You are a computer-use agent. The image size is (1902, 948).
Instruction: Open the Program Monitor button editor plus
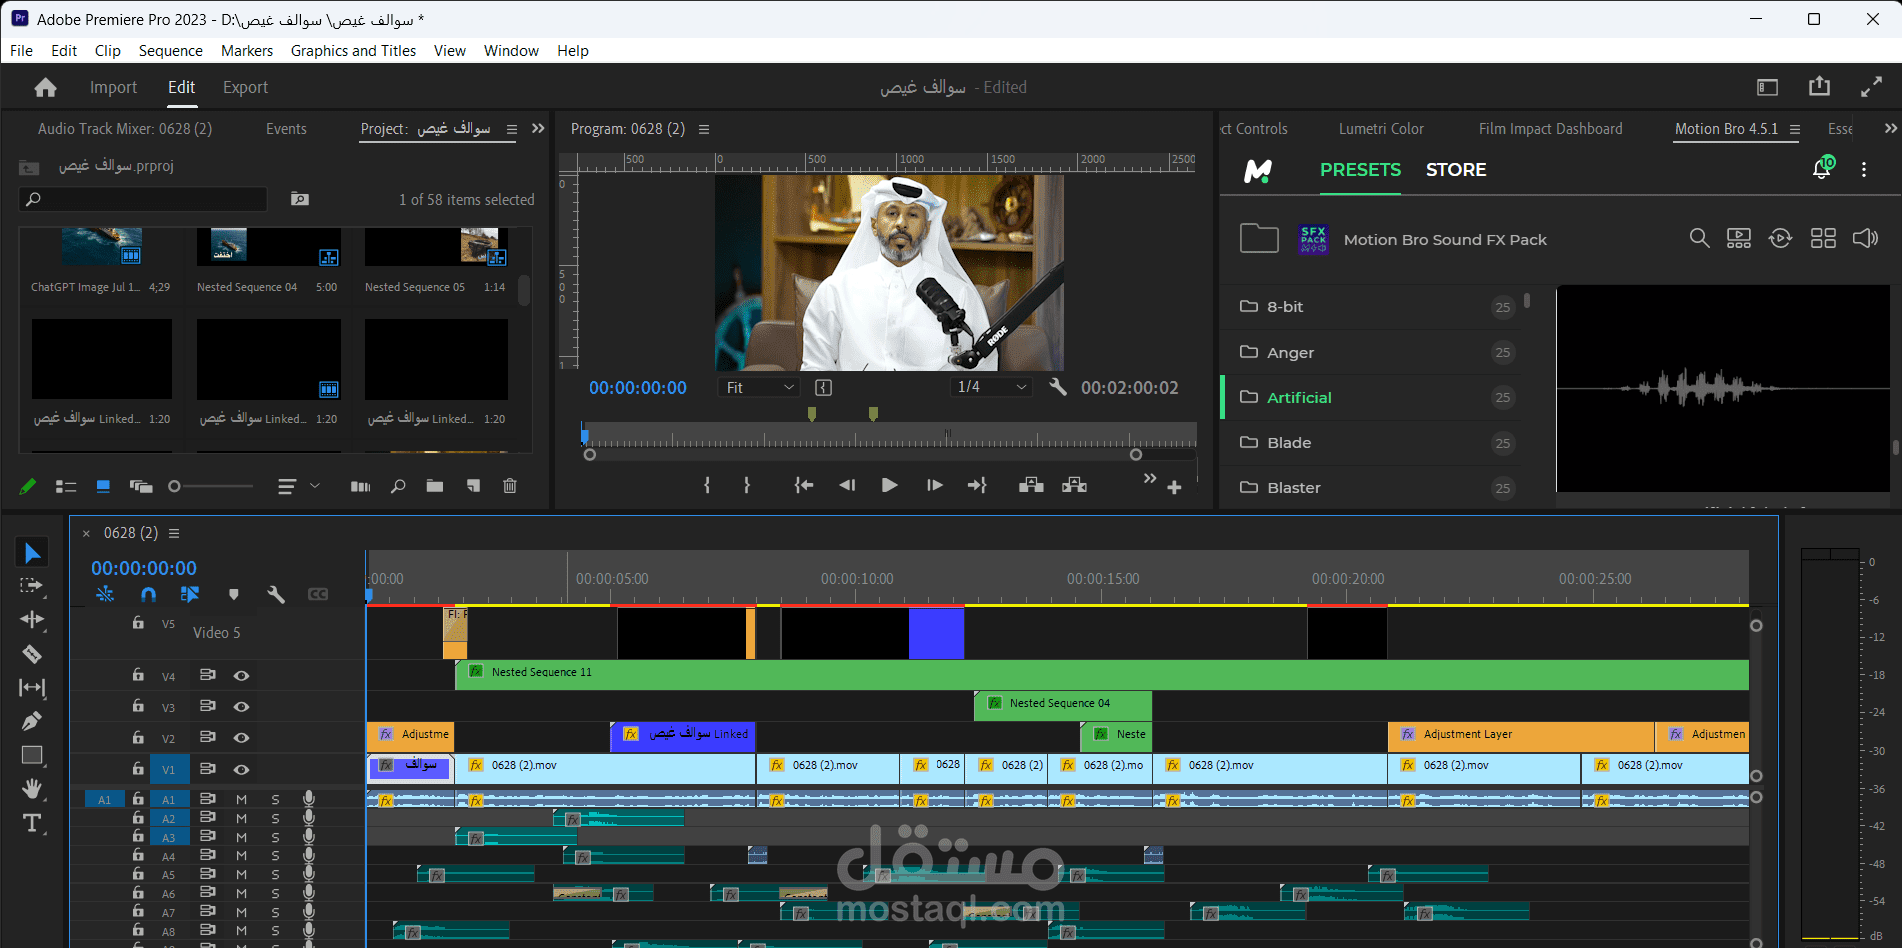pyautogui.click(x=1174, y=487)
